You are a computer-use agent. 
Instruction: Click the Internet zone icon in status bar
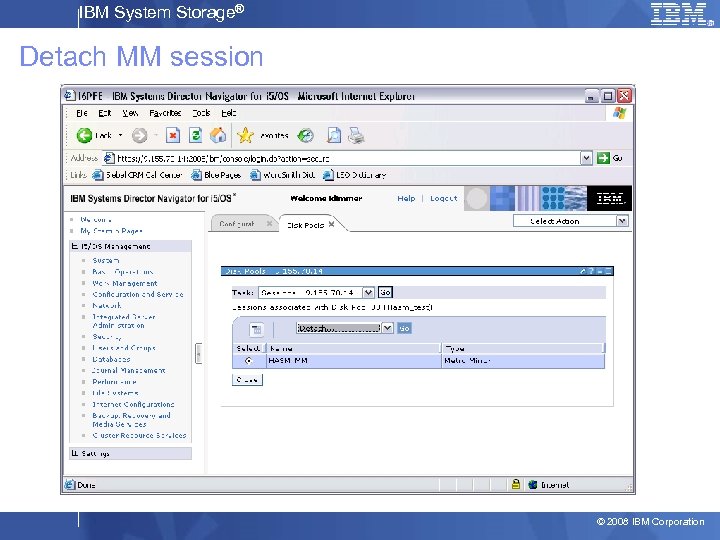tap(533, 484)
